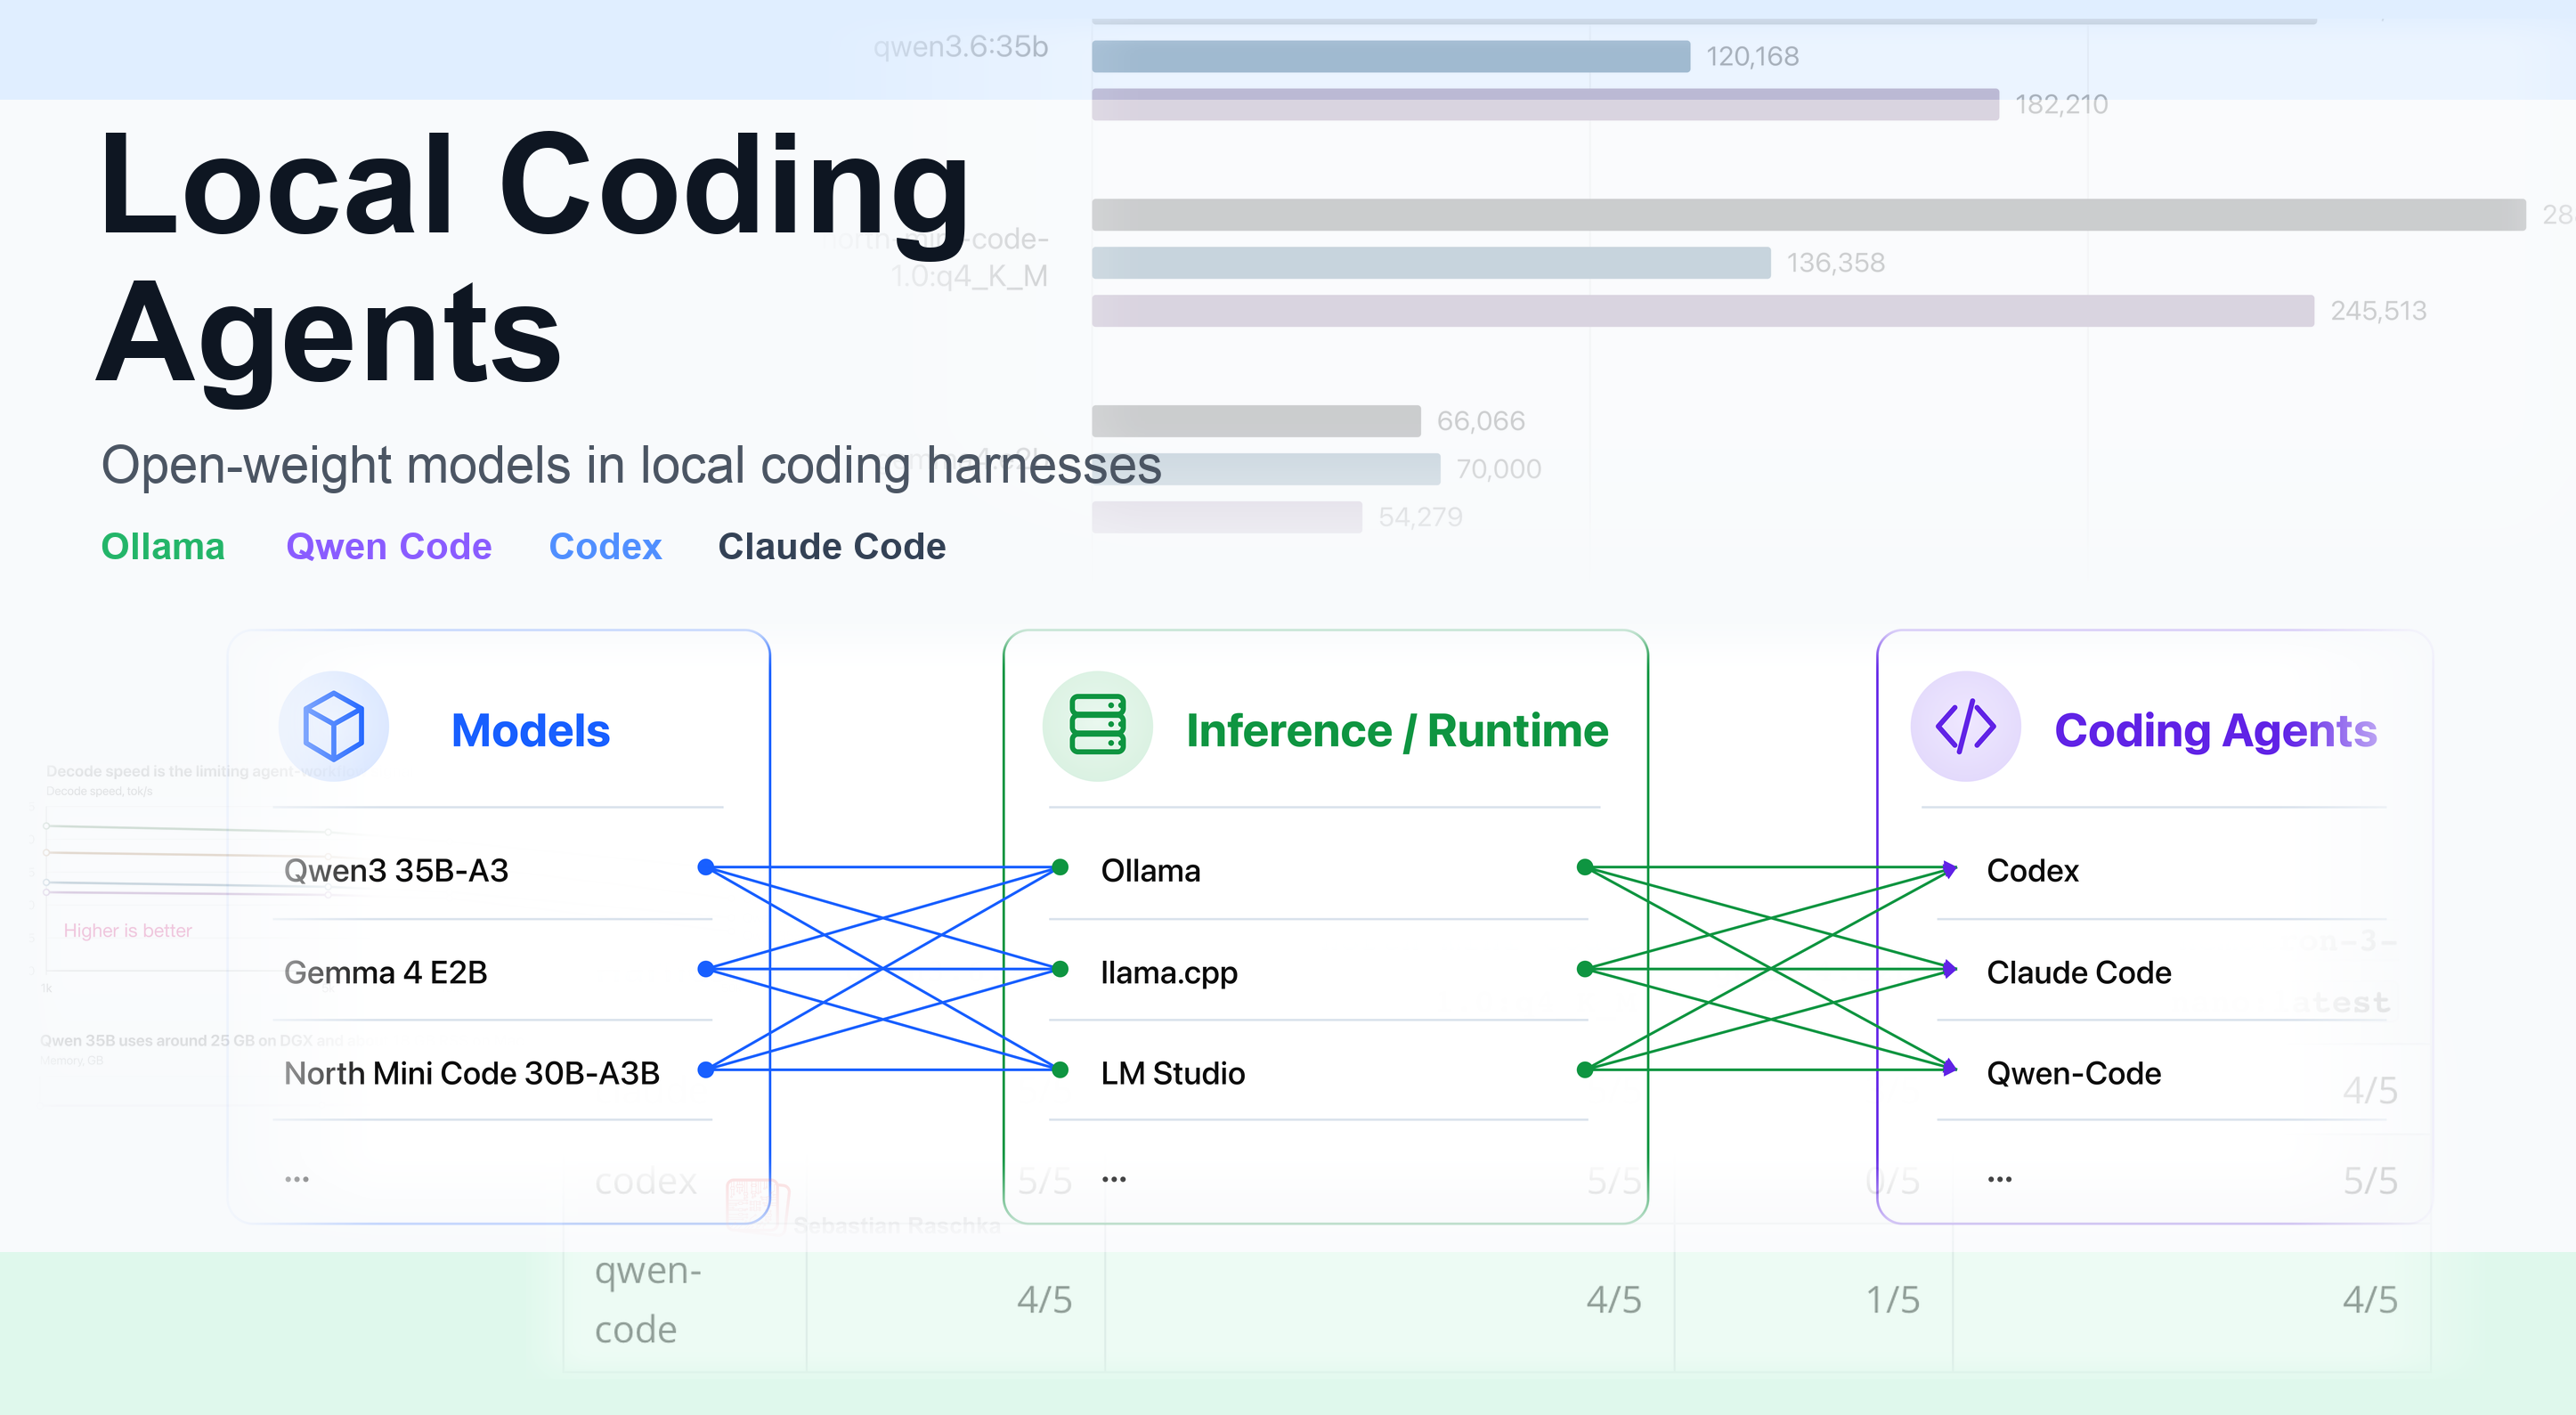Click the Models cube icon
The height and width of the screenshot is (1415, 2576).
pos(333,726)
